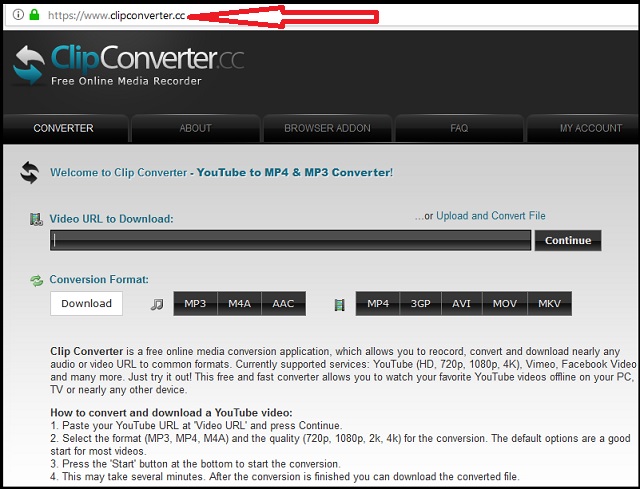Click step 4 'This may take several minutes' text
The image size is (640, 489).
(x=285, y=476)
